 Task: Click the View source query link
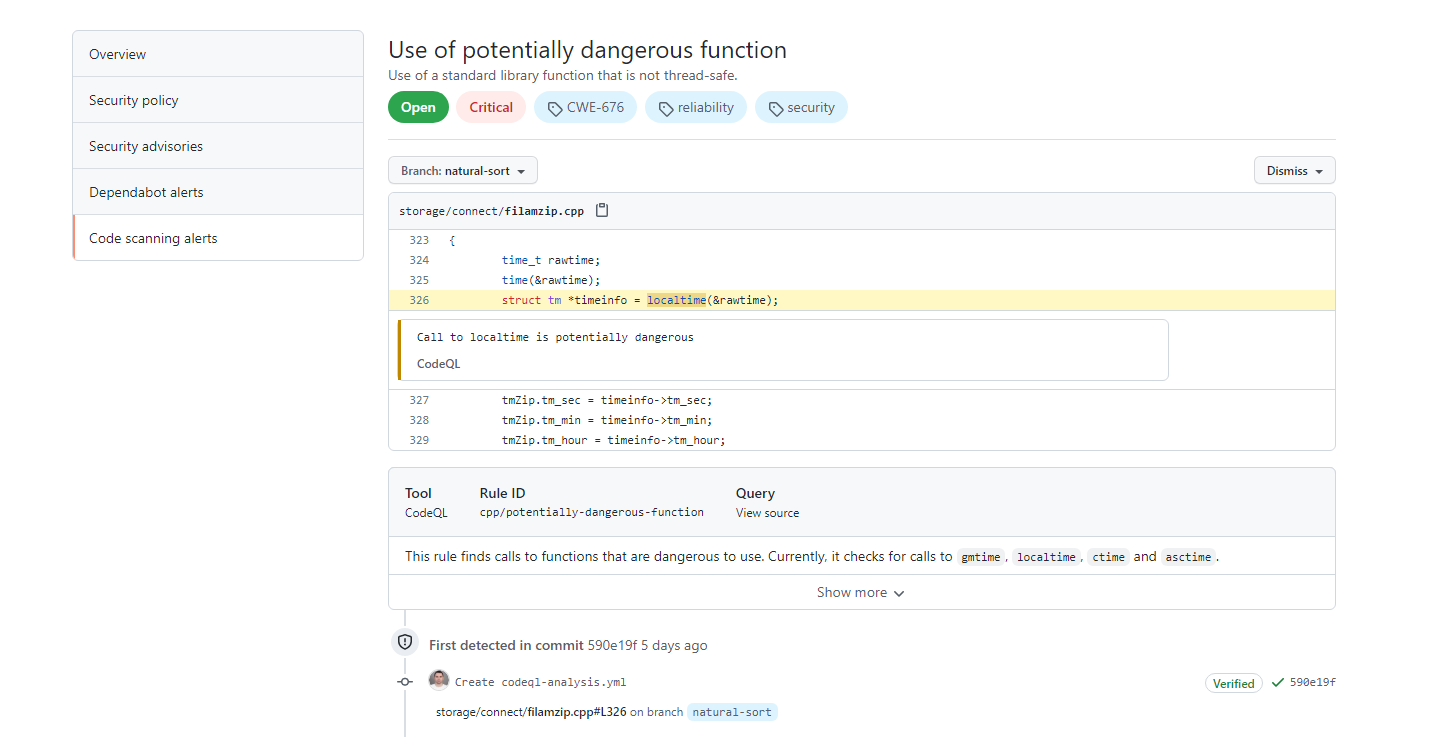[767, 513]
